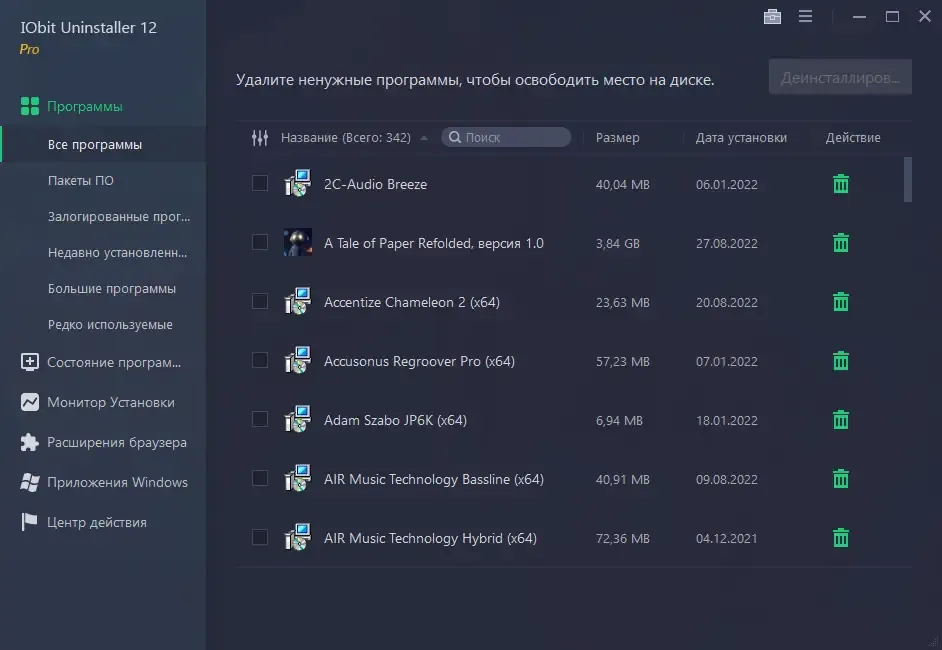Click the Расширения браузера puzzle icon
Screen dimensions: 942x650
tap(29, 442)
